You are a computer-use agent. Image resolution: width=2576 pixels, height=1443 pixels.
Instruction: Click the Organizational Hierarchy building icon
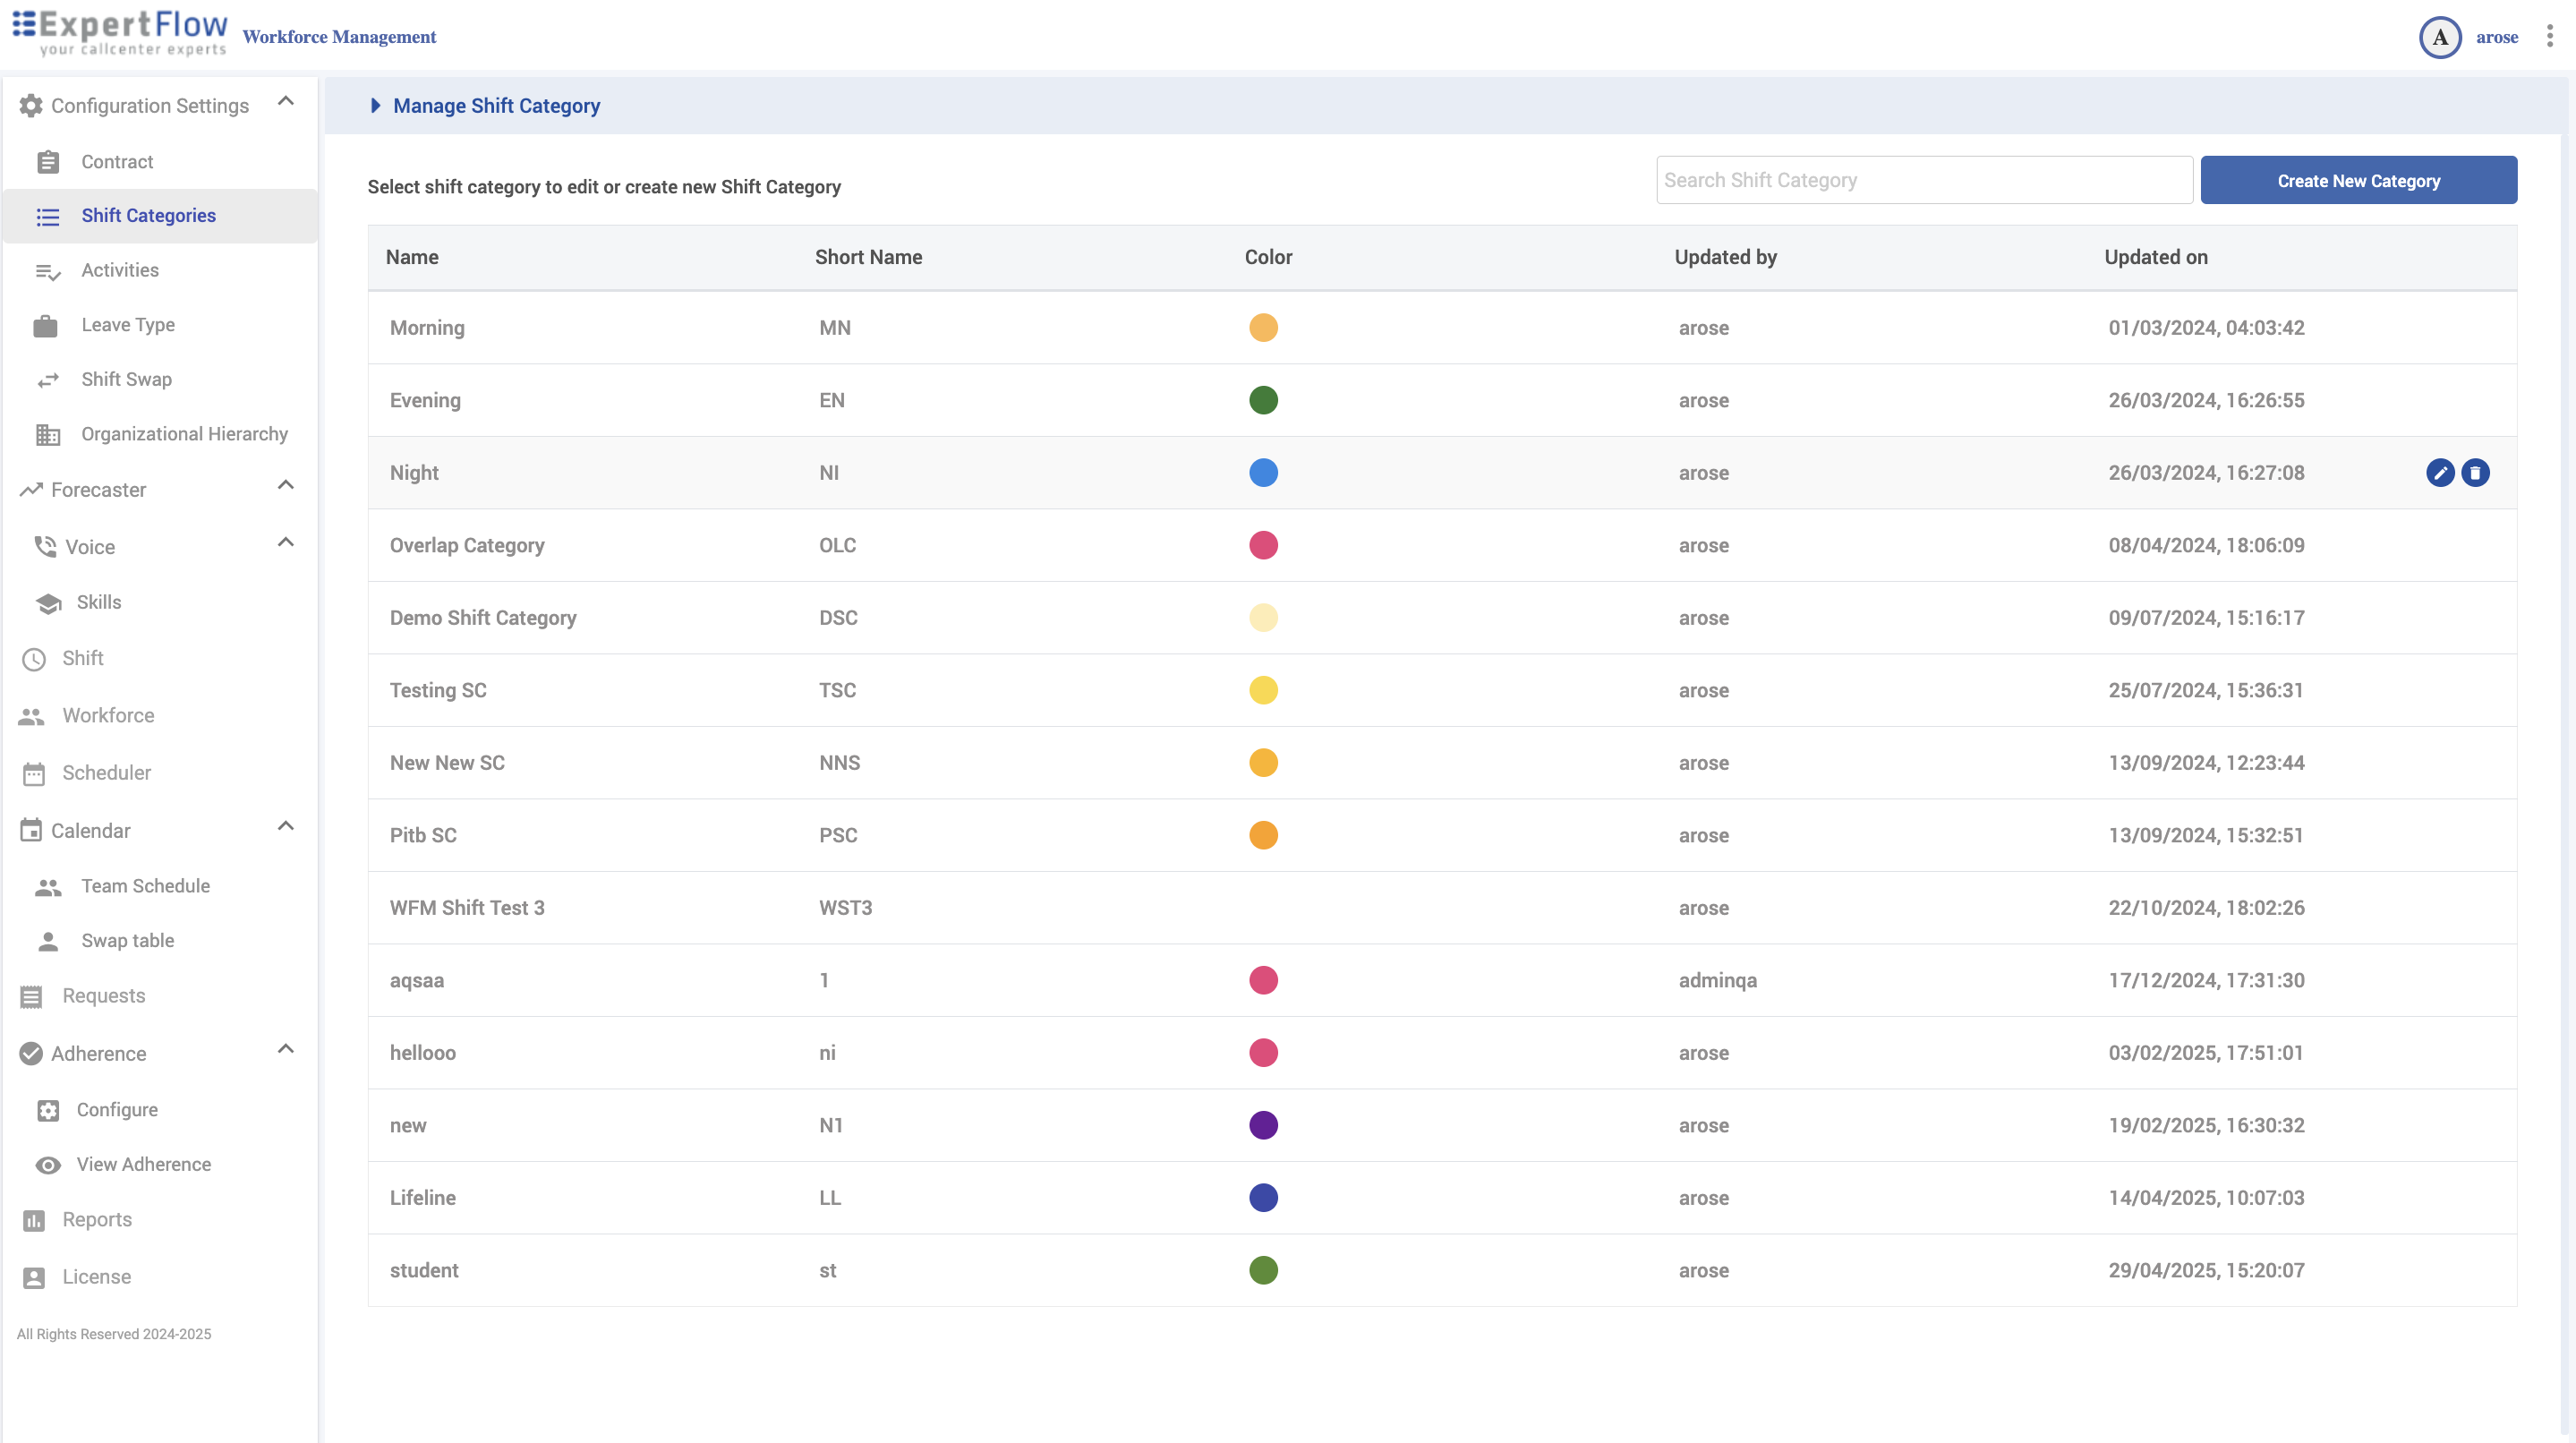(x=47, y=435)
